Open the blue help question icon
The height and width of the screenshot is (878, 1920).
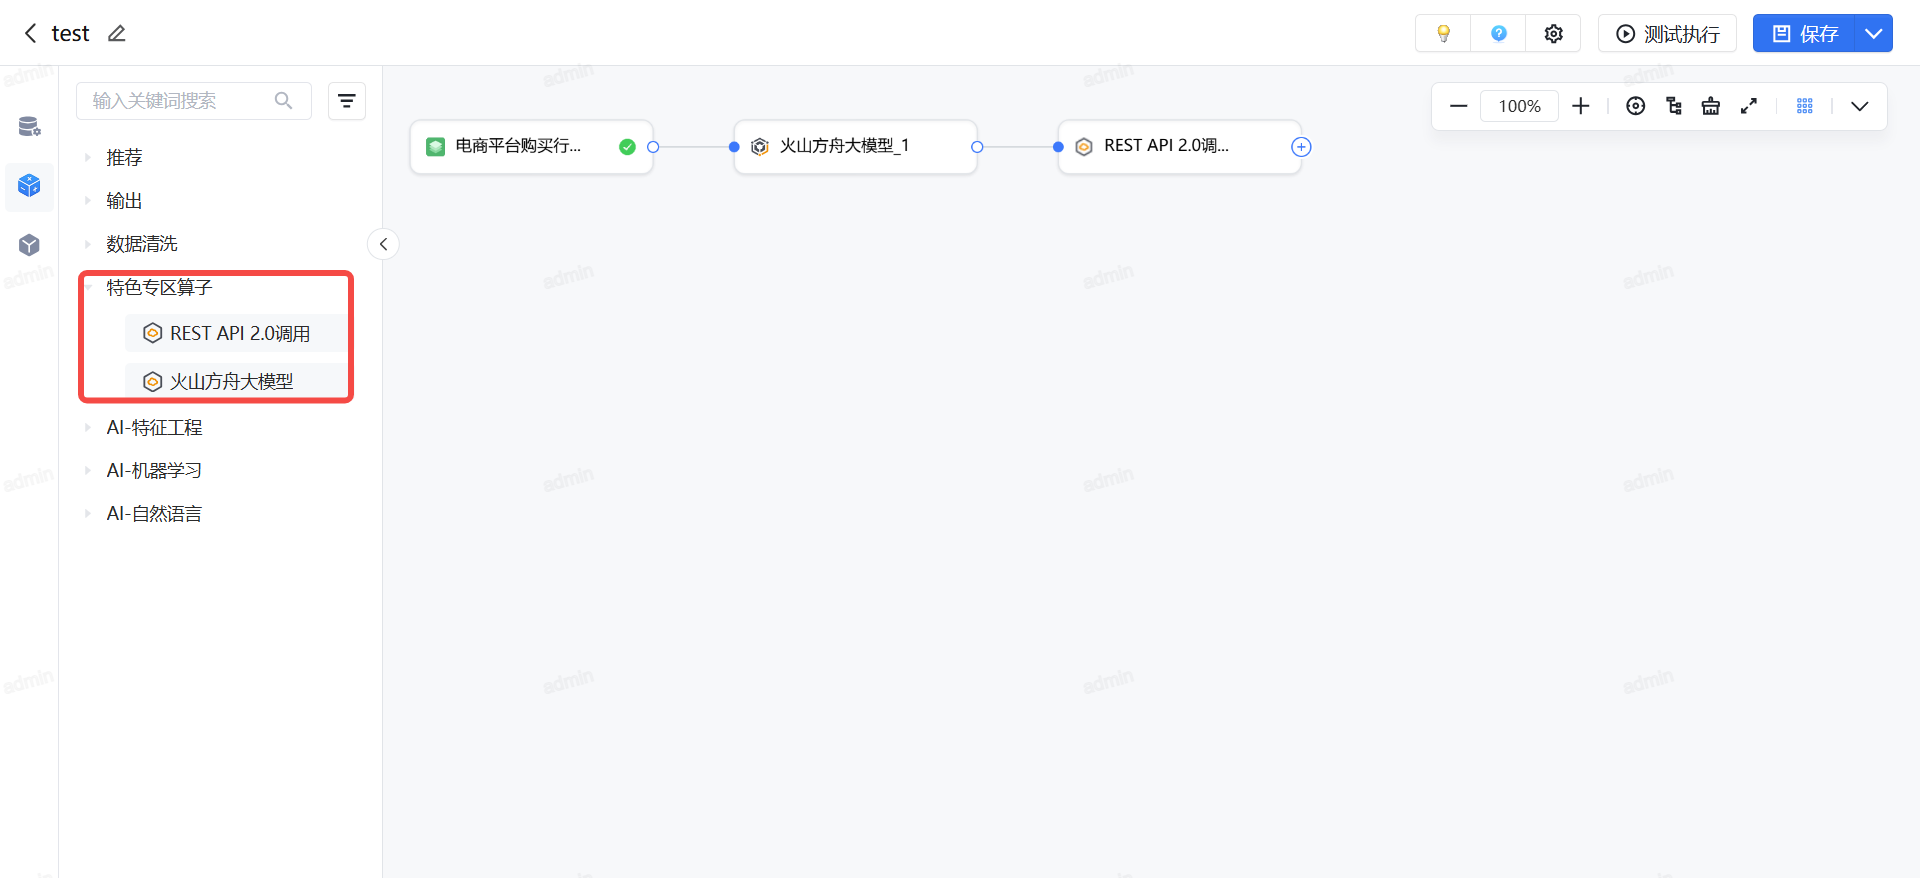click(1498, 33)
